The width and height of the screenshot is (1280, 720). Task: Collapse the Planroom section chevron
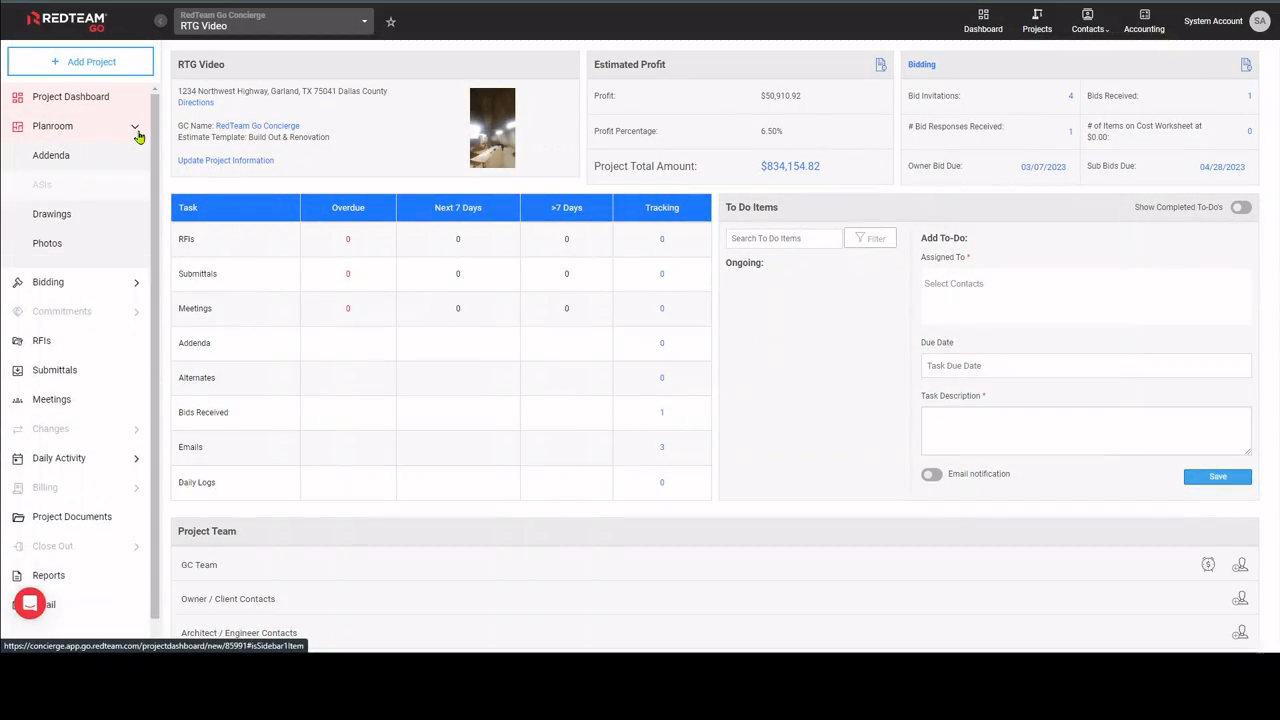(135, 127)
